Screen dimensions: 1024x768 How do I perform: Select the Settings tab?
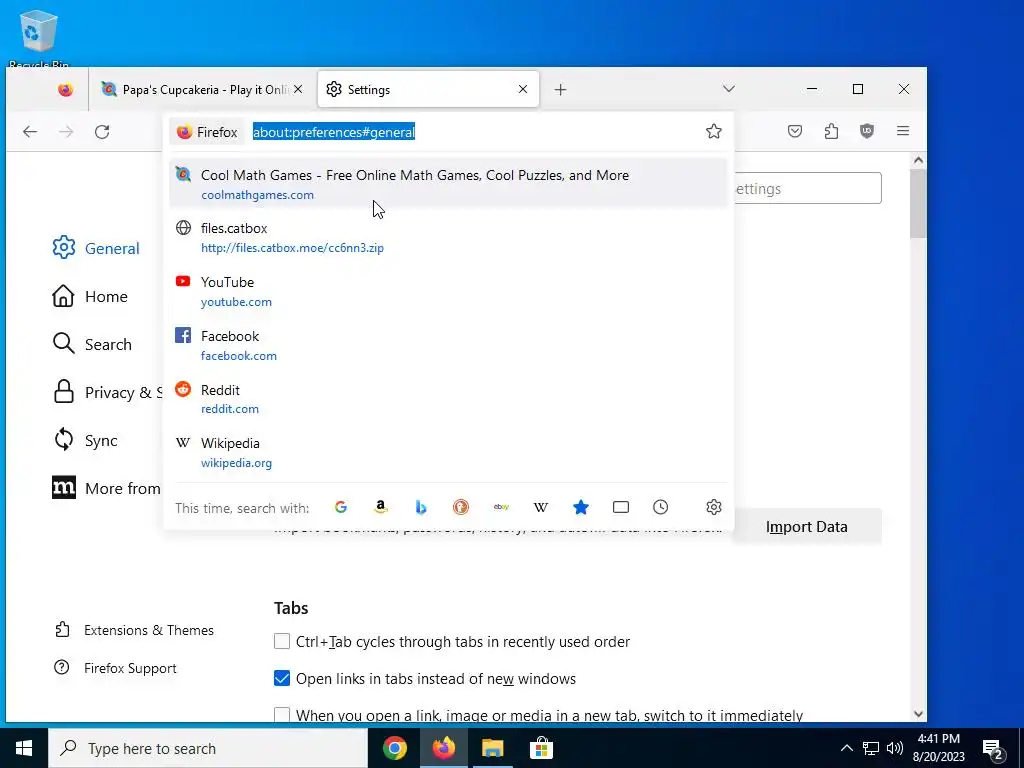428,89
